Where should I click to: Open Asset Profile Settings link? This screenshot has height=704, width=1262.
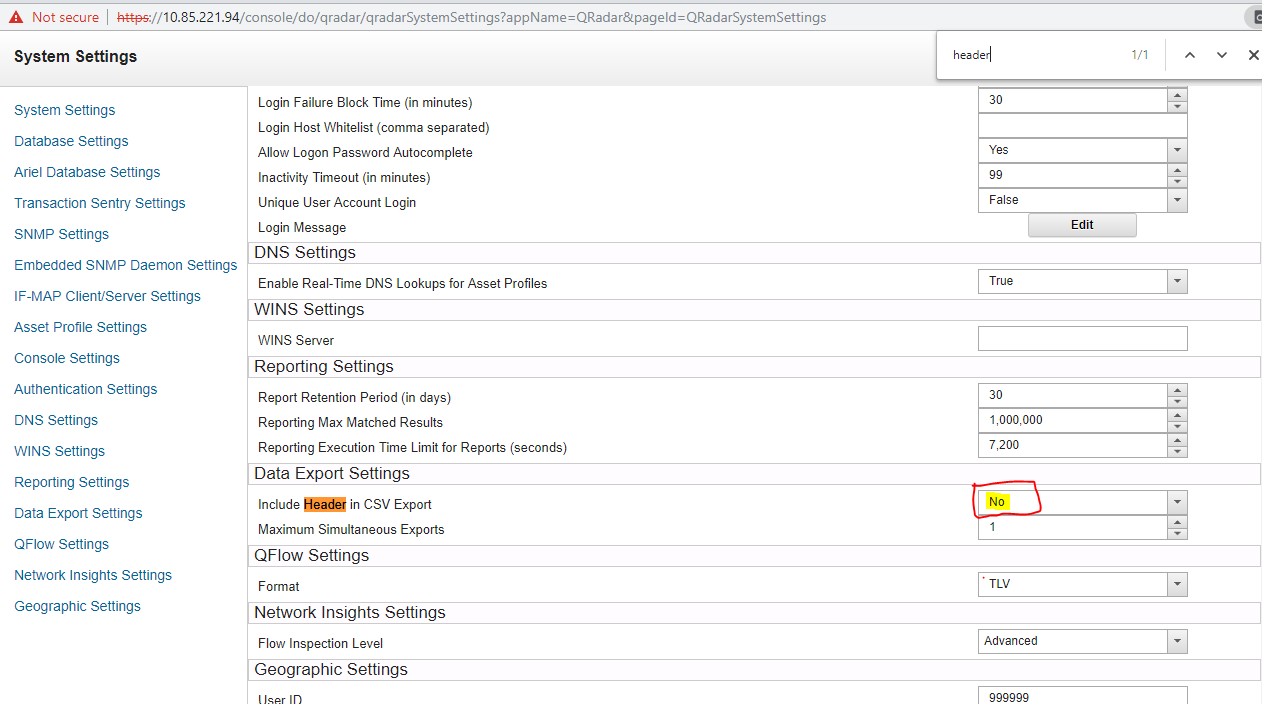tap(80, 327)
